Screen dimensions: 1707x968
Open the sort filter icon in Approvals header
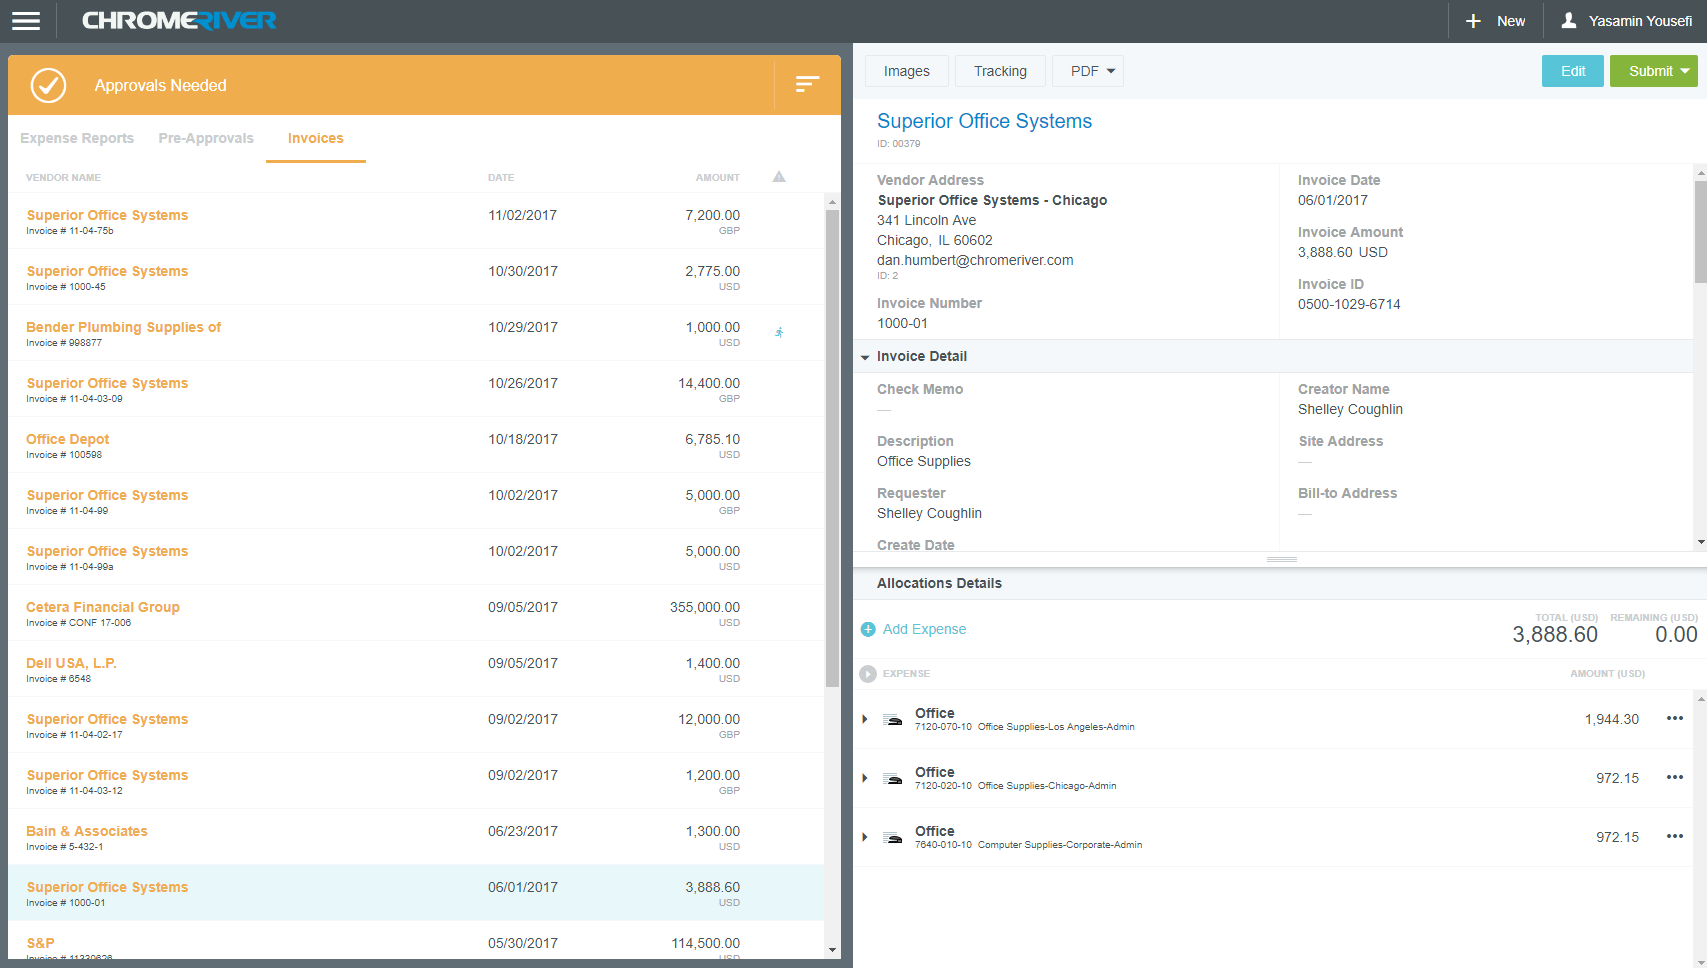click(807, 85)
